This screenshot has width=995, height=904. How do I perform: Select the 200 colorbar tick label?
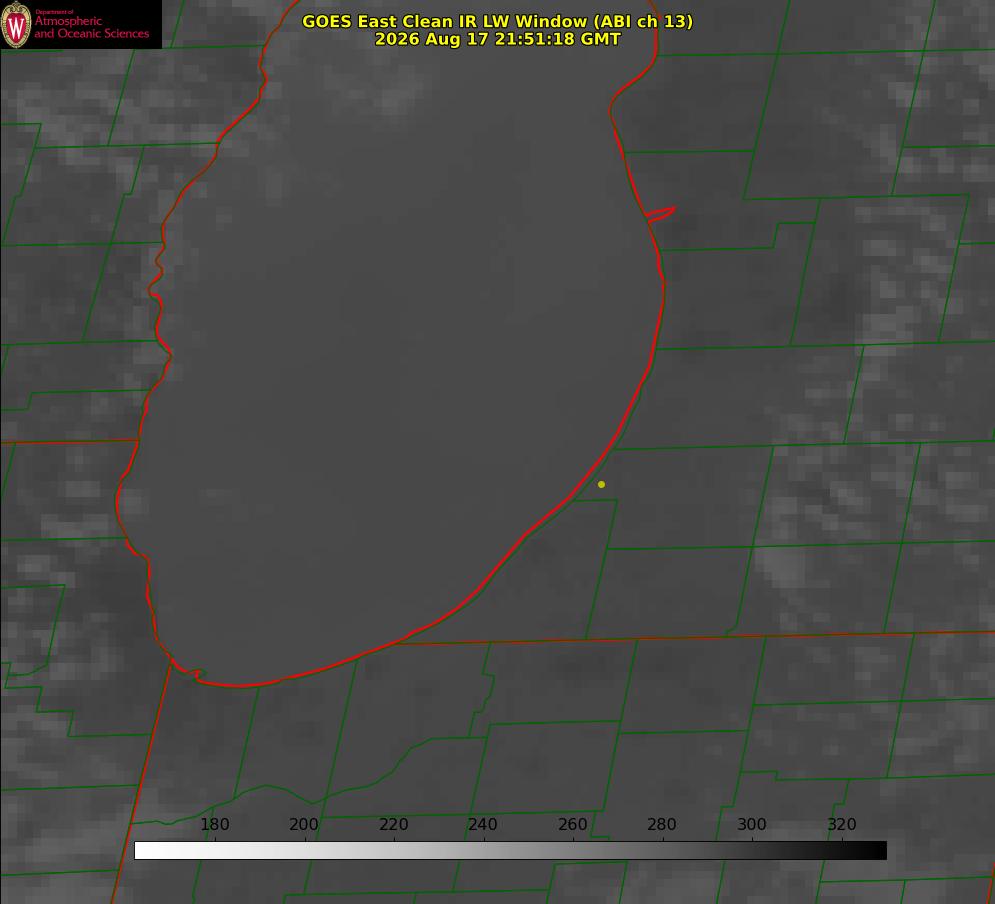[304, 825]
